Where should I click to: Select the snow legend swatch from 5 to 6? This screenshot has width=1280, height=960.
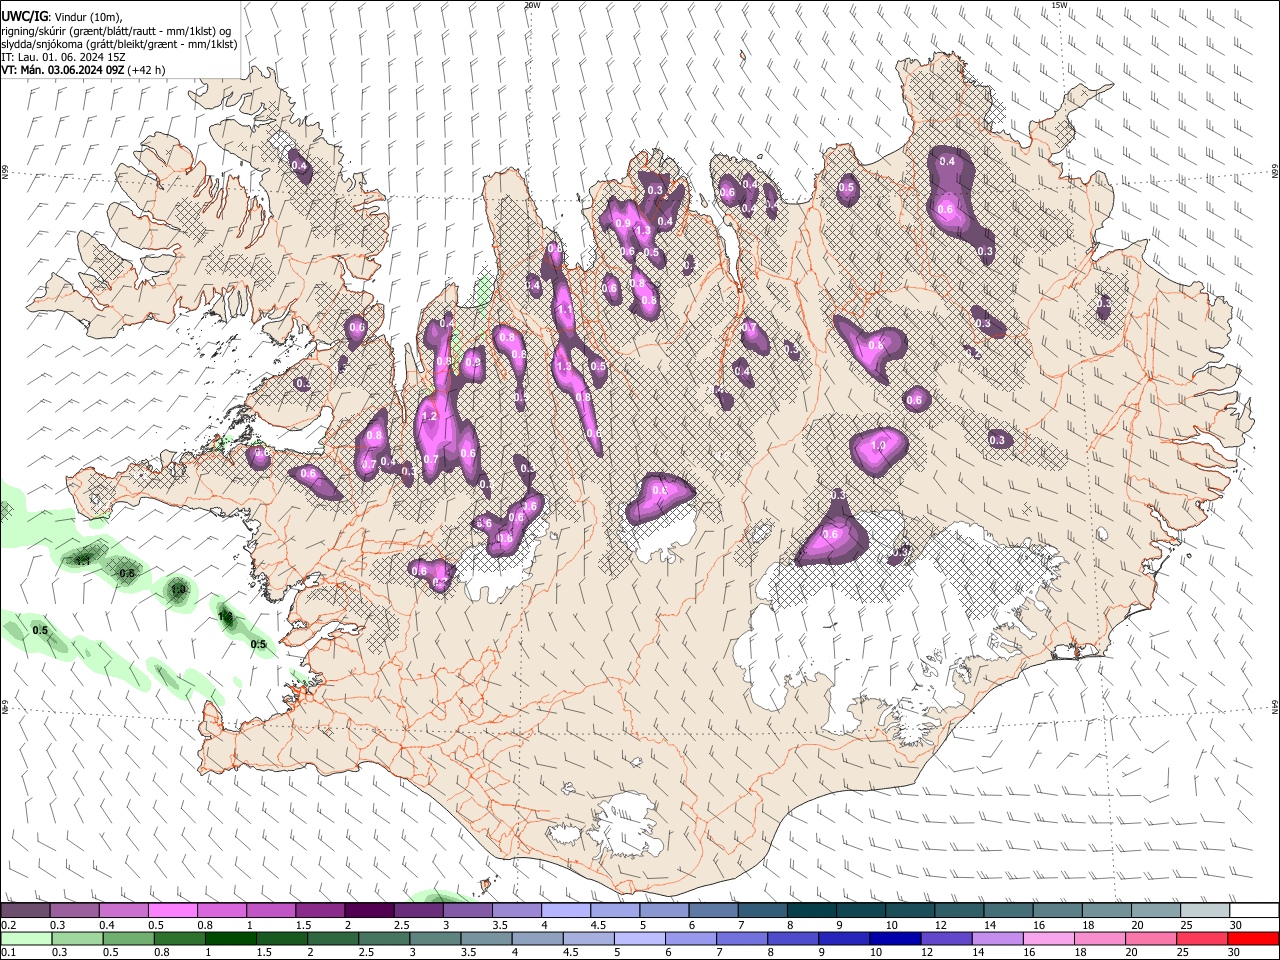[663, 911]
